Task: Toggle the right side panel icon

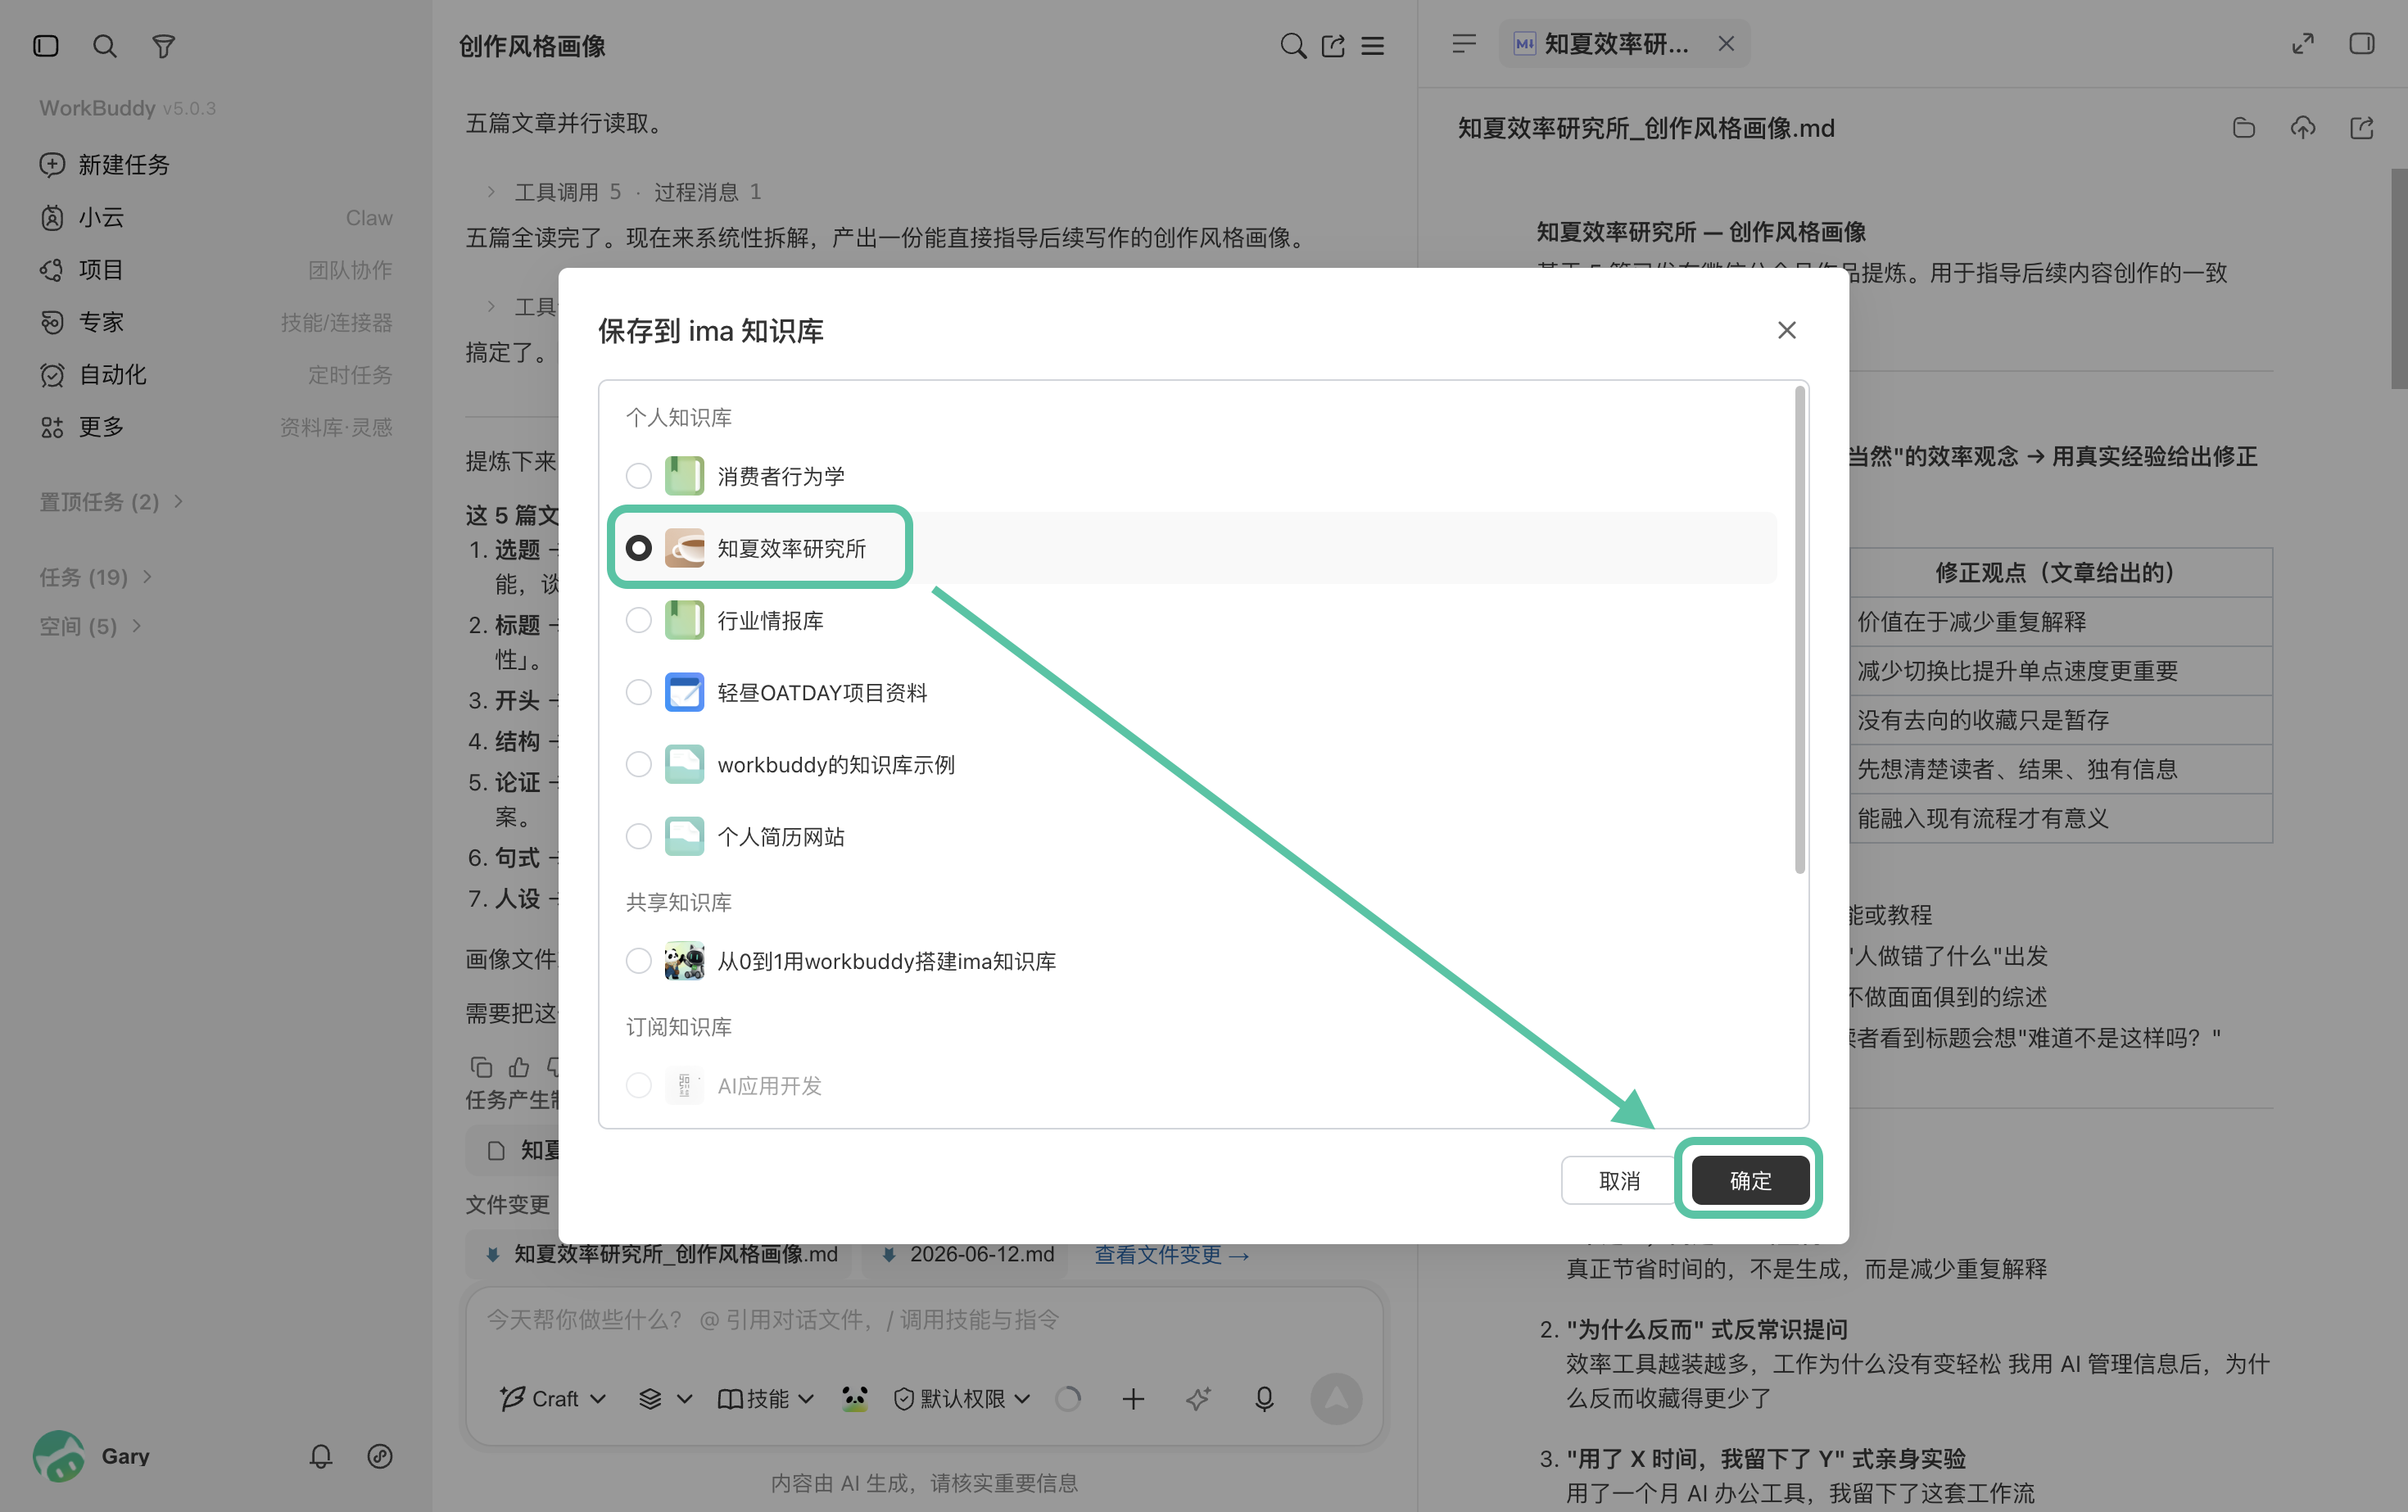Action: 2362,44
